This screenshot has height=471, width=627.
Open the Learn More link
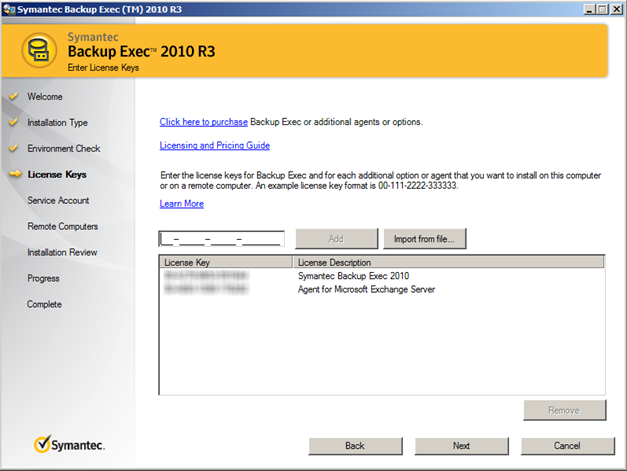click(x=182, y=204)
